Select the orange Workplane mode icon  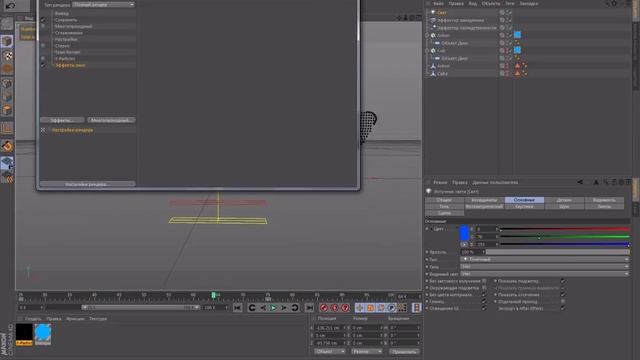pos(7,68)
